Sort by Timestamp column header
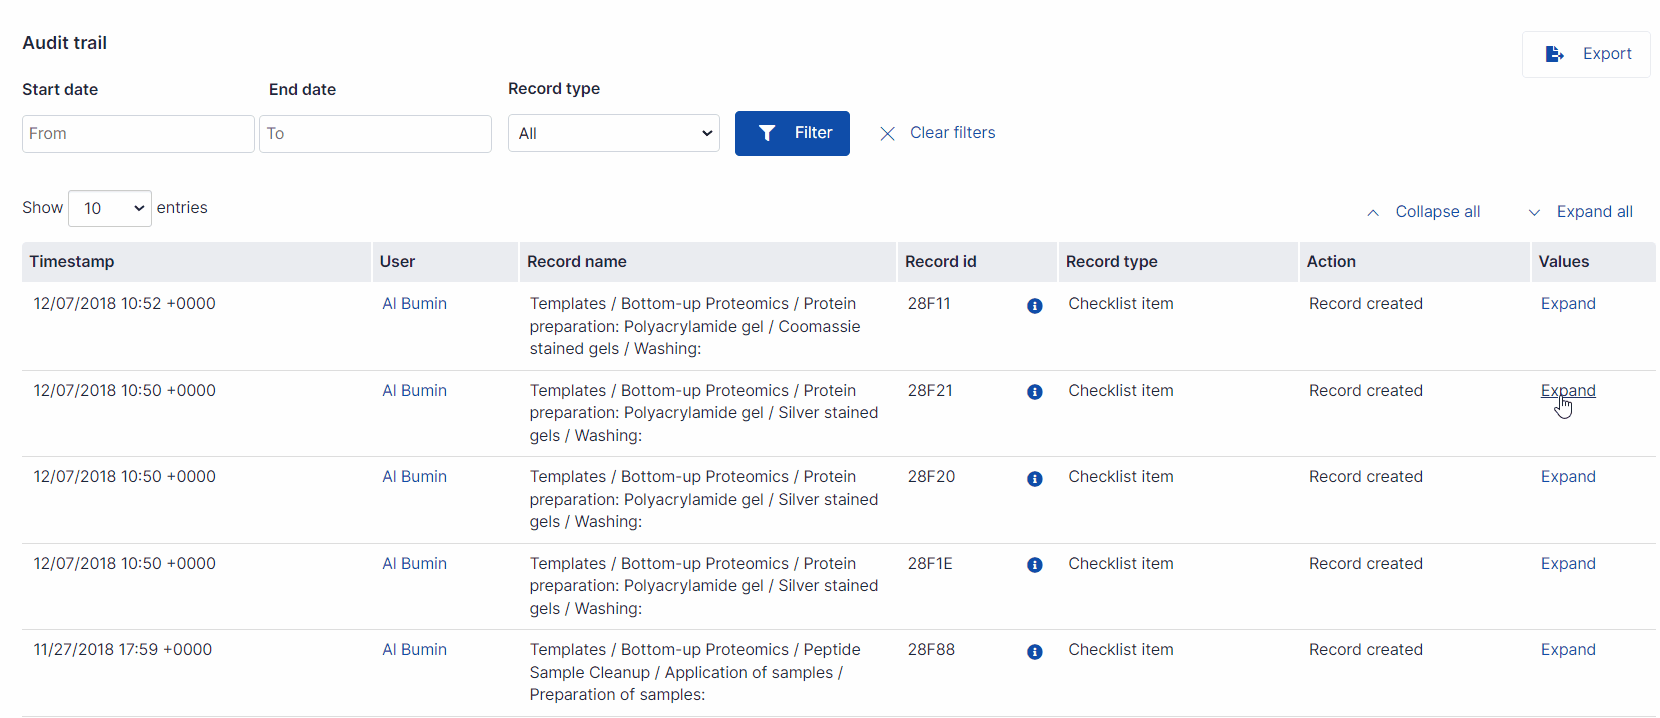This screenshot has height=718, width=1660. (72, 262)
